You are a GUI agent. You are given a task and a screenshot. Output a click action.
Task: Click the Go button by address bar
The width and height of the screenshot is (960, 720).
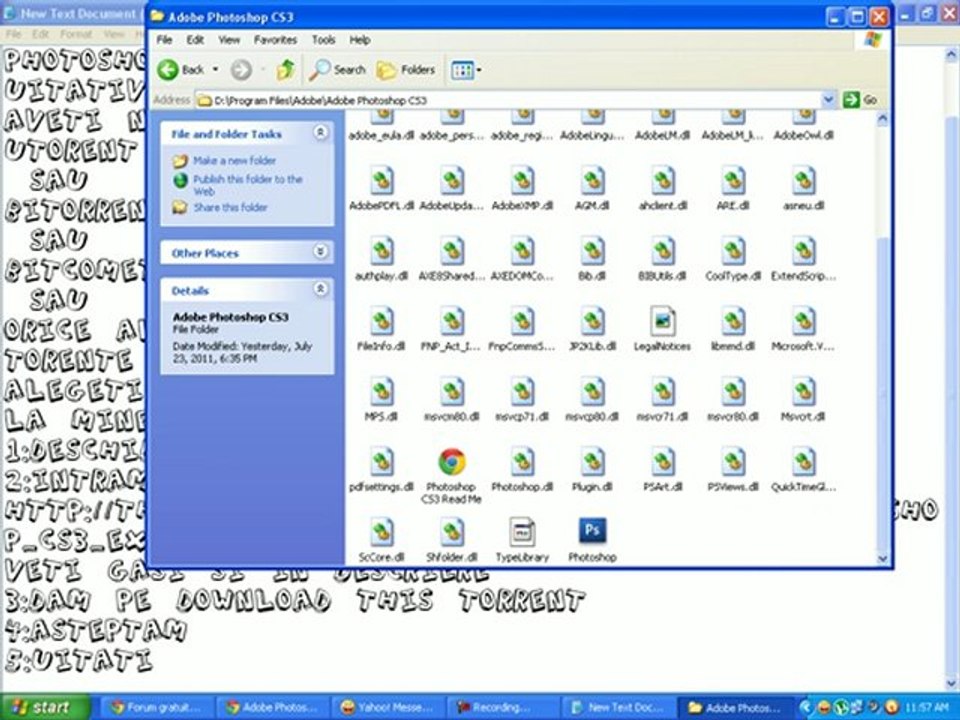pyautogui.click(x=861, y=99)
